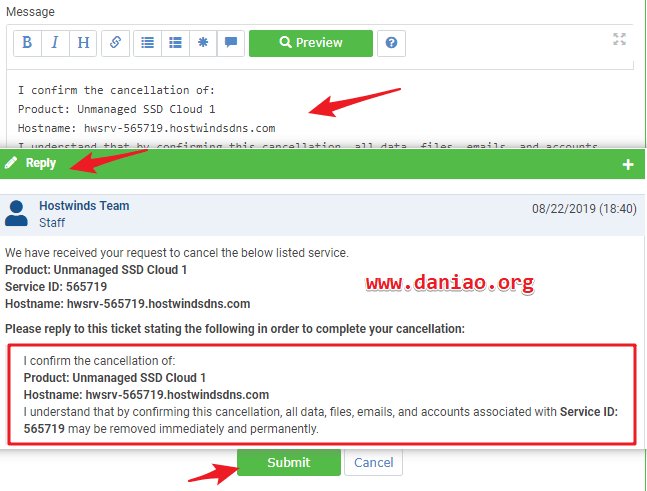The height and width of the screenshot is (491, 647).
Task: Toggle bold formatting in message editor
Action: click(27, 43)
